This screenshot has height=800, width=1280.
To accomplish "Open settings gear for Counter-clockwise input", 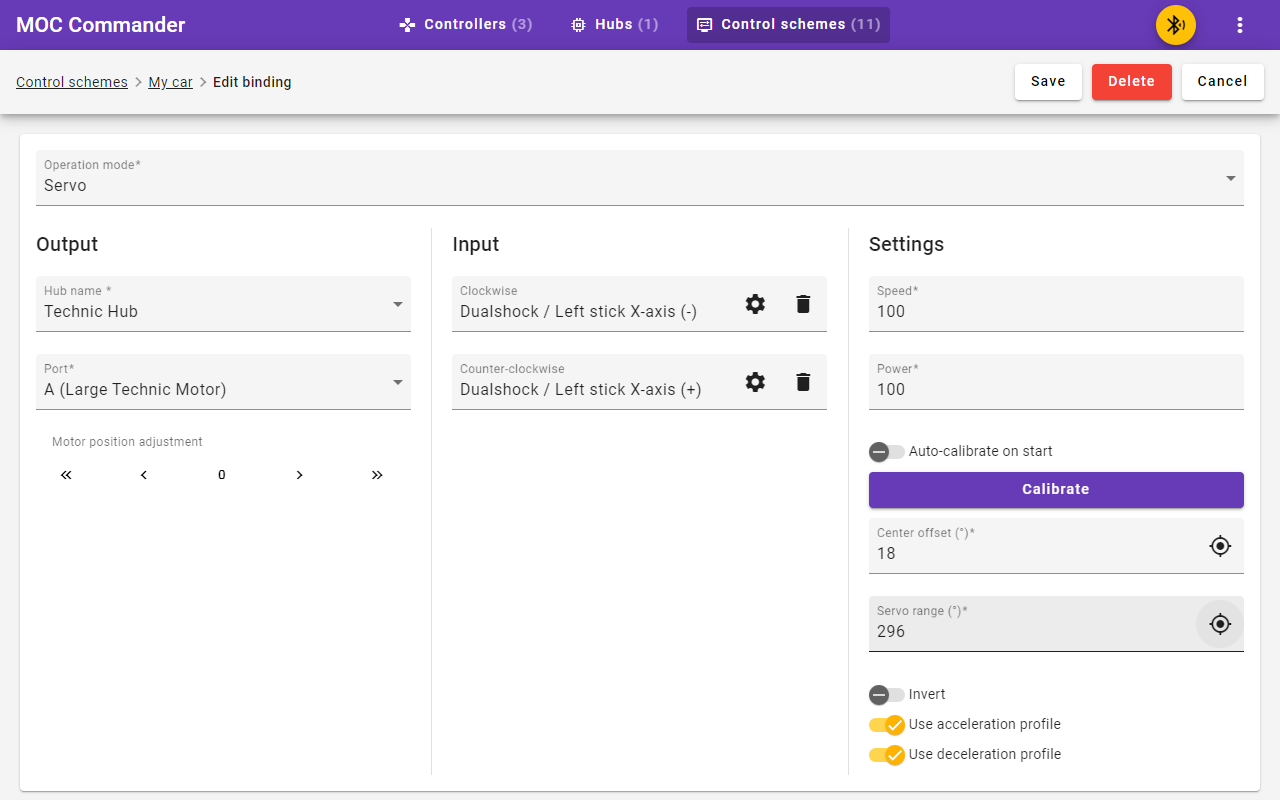I will 756,382.
